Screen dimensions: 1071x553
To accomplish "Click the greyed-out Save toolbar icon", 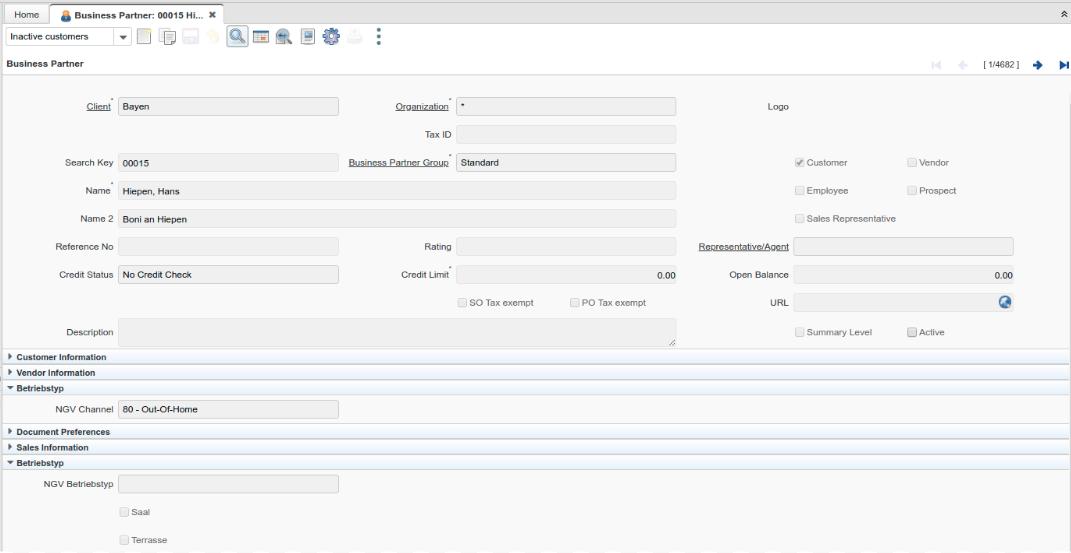I will click(190, 37).
